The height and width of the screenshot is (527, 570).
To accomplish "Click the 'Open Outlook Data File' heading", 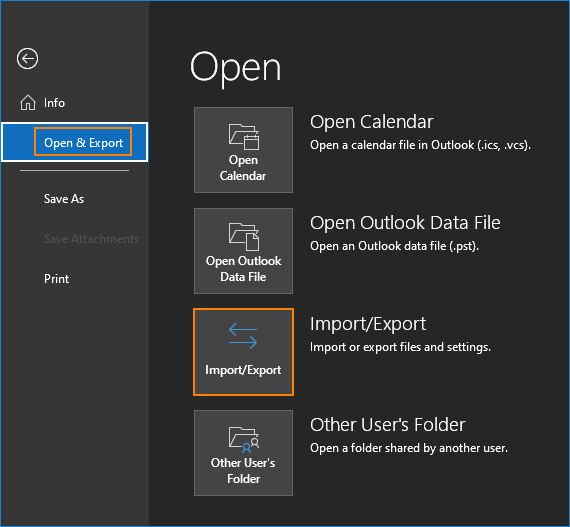I will [x=405, y=223].
